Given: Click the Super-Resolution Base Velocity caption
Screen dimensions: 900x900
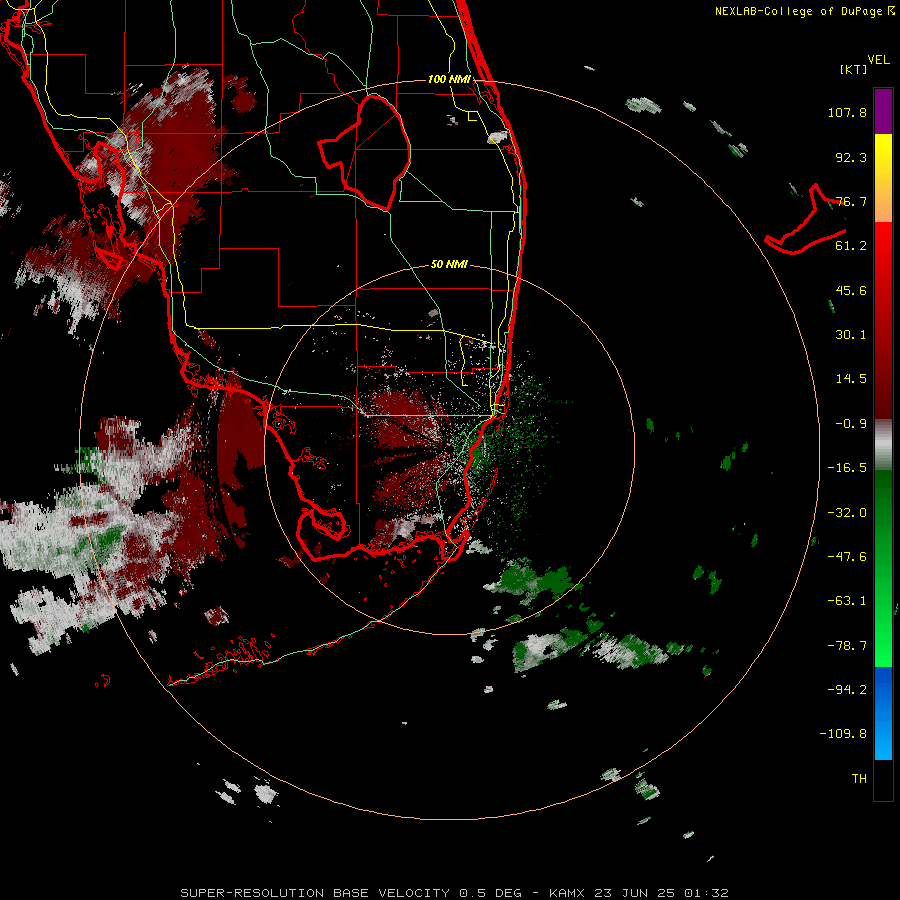Looking at the screenshot, I should [454, 893].
